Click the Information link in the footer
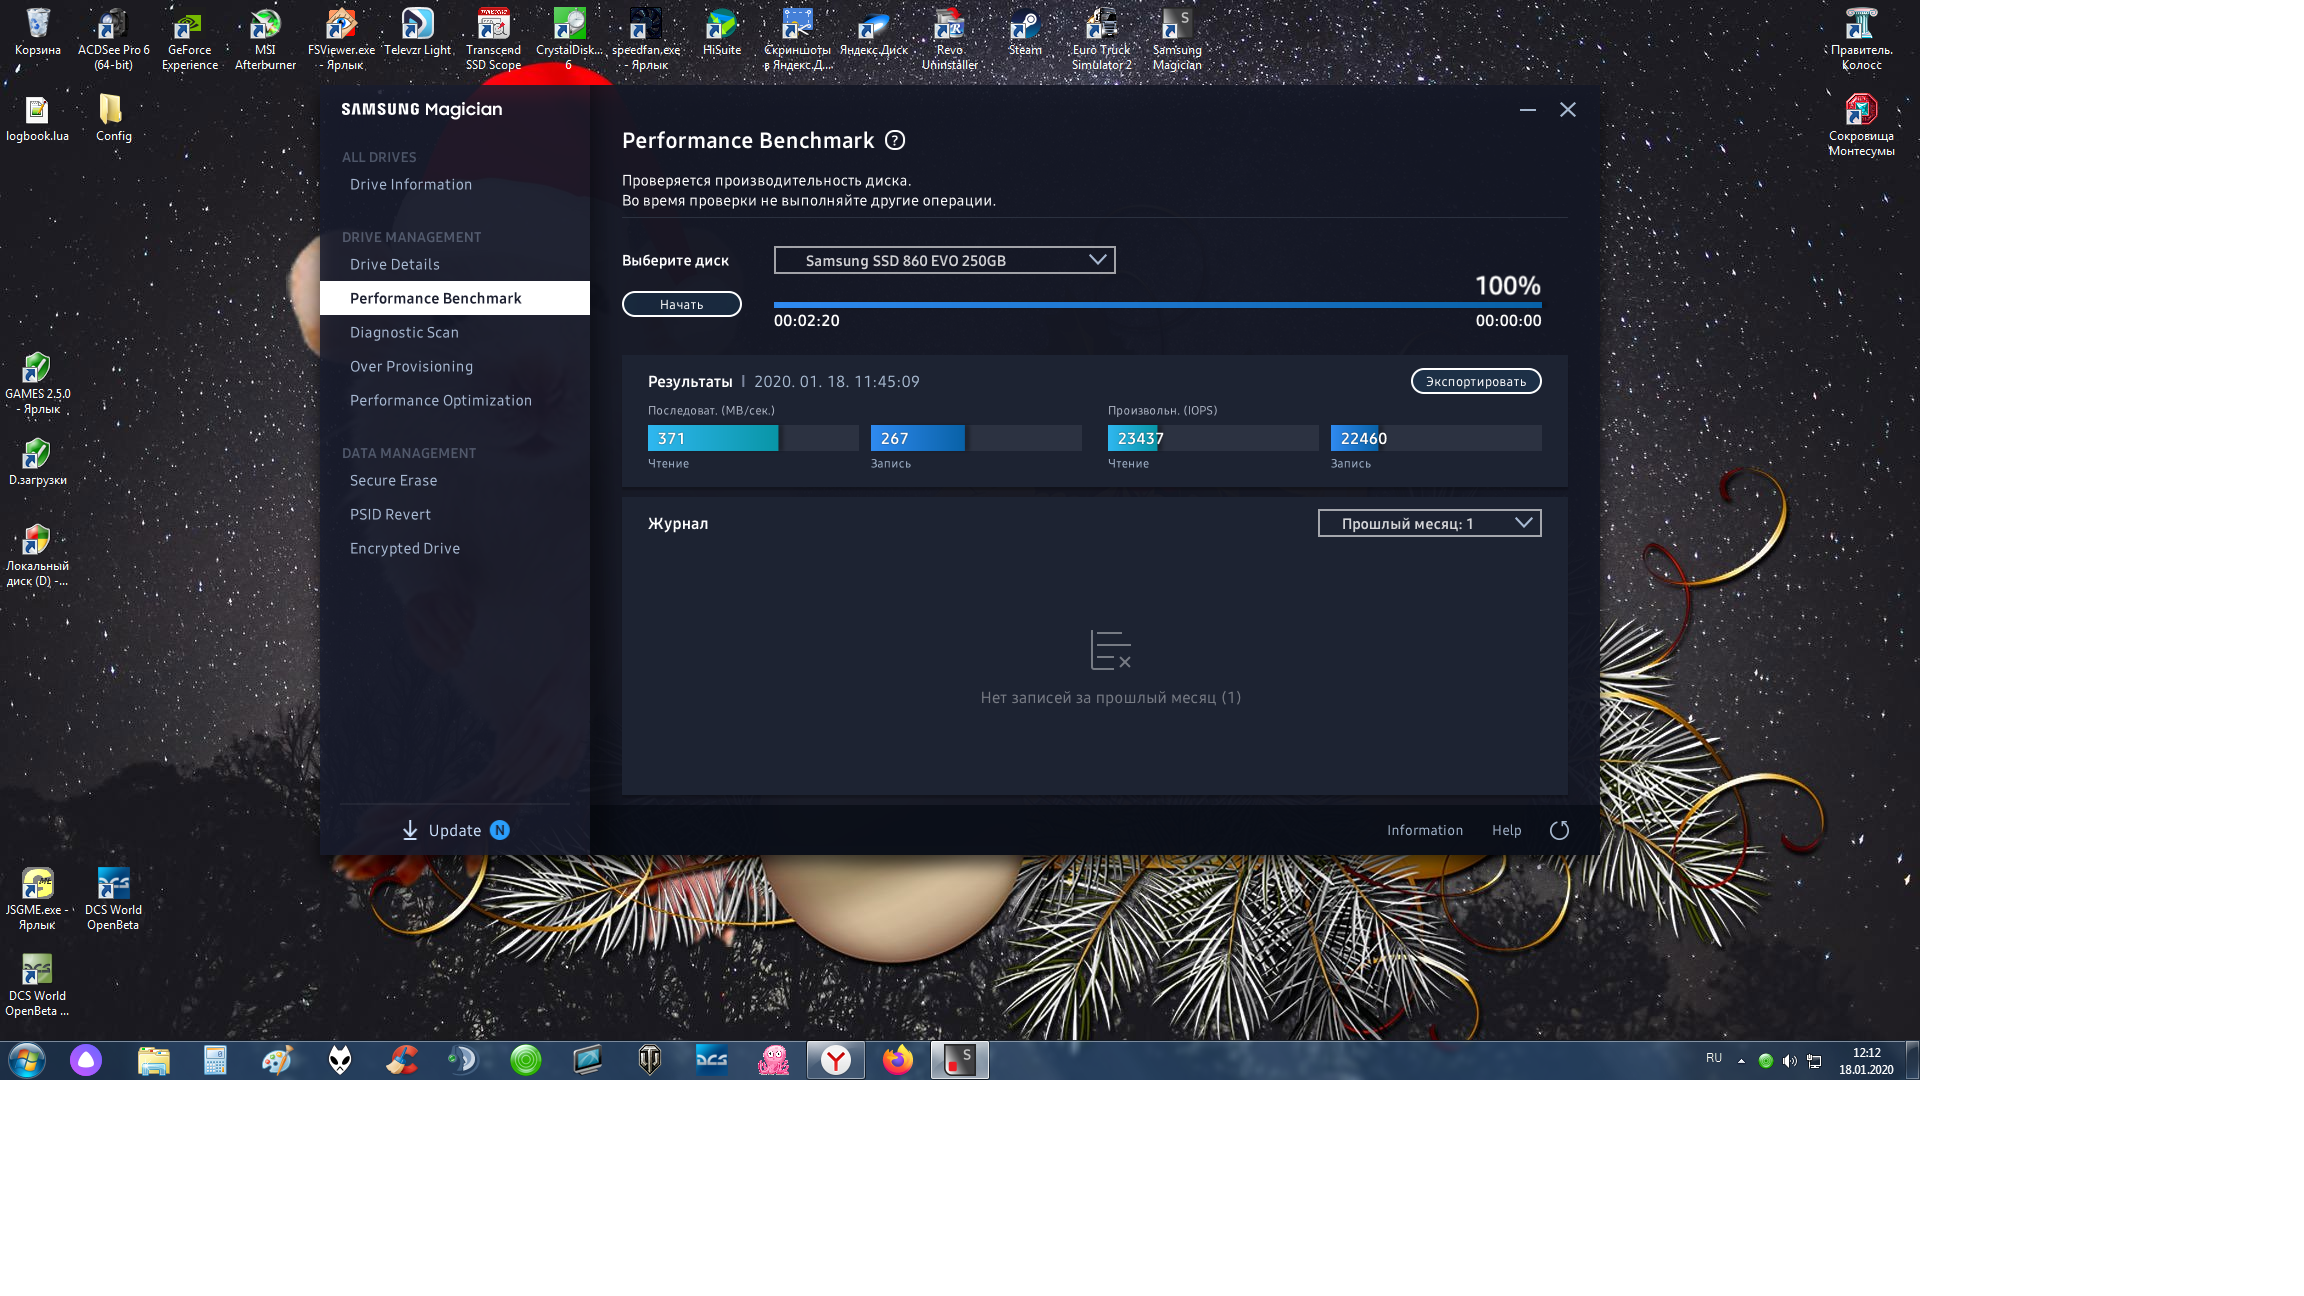 tap(1424, 830)
